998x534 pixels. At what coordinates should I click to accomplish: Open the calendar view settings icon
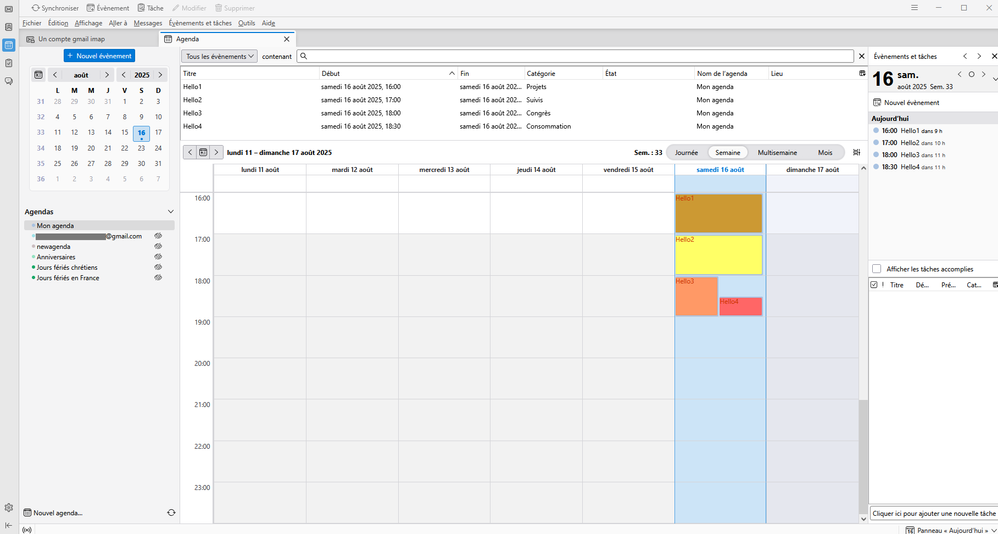(x=856, y=153)
